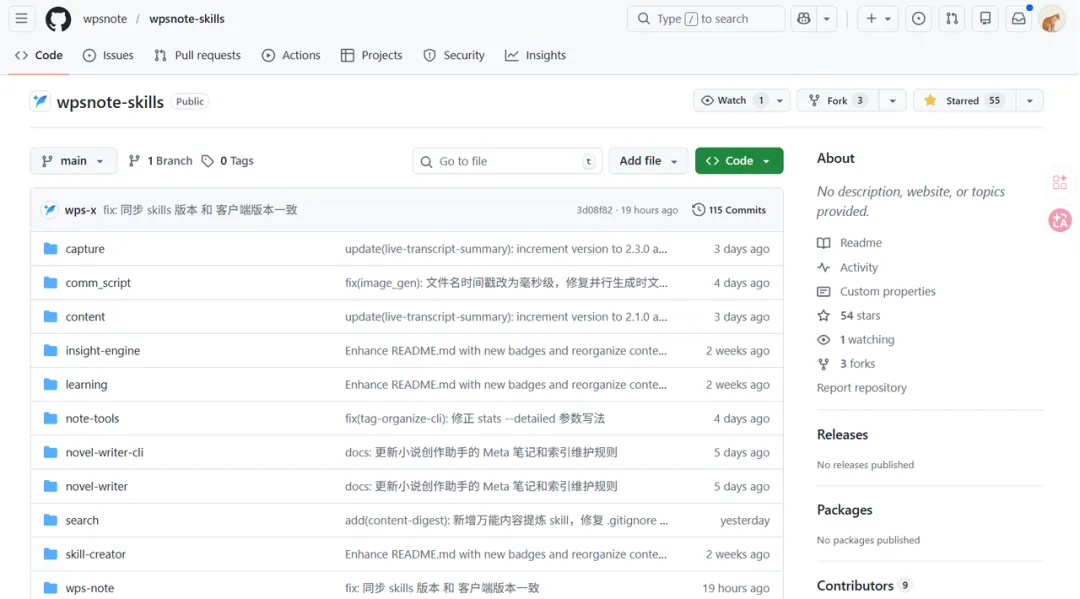Click the commit history clock icon
1080x599 pixels.
(698, 209)
